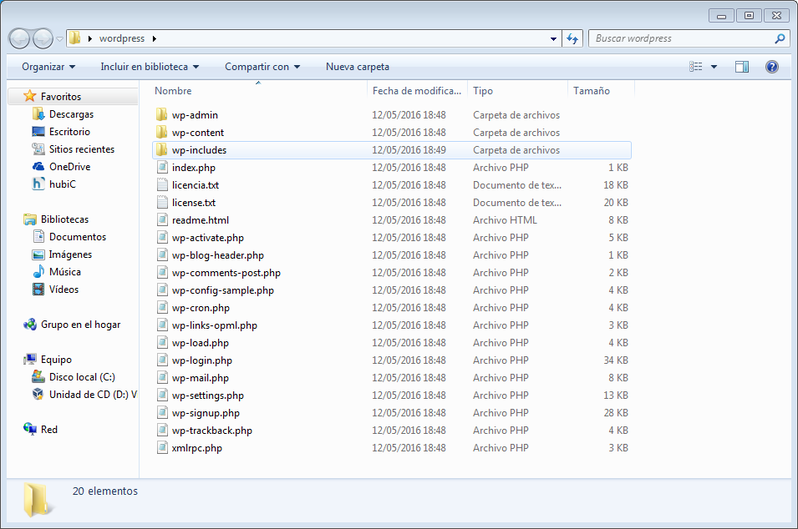798x529 pixels.
Task: Sort by Fecha de modificación column
Action: point(417,91)
